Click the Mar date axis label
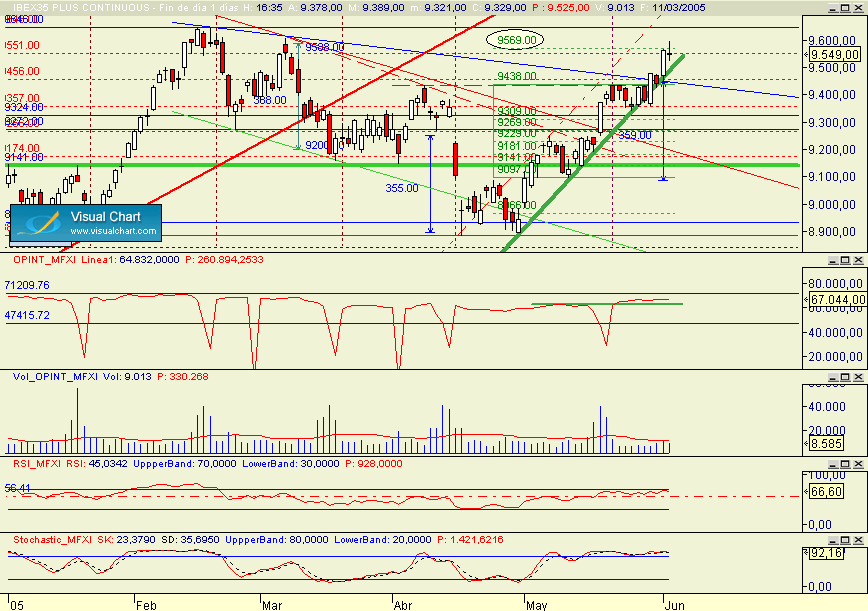 pyautogui.click(x=272, y=605)
